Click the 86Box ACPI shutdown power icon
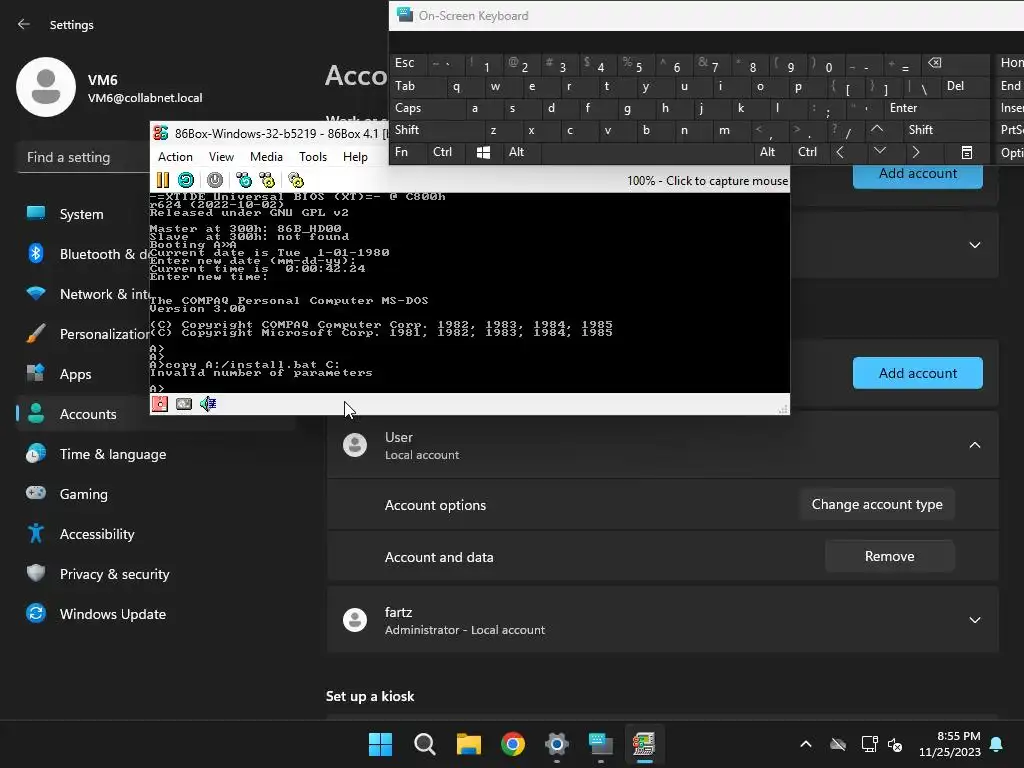 coord(215,180)
